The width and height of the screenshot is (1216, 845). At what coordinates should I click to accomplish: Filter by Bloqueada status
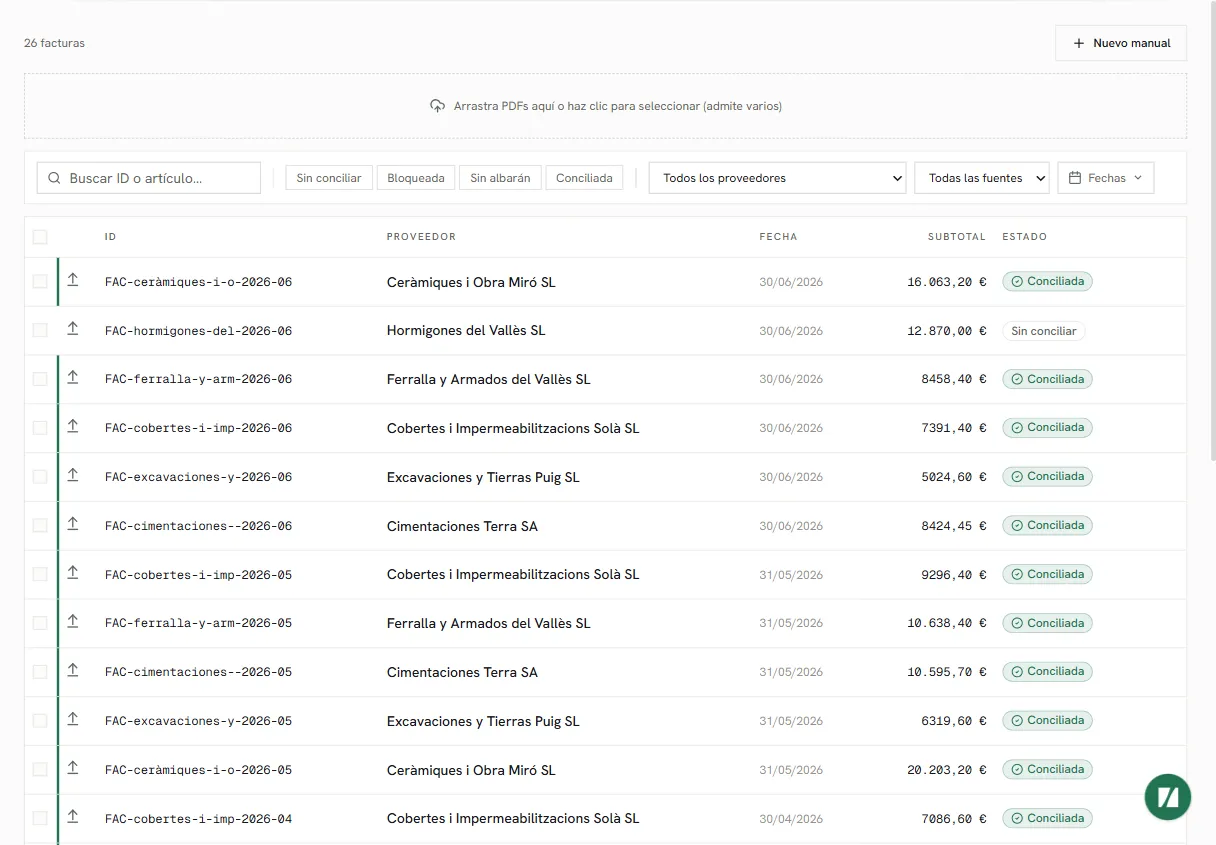[x=416, y=178]
